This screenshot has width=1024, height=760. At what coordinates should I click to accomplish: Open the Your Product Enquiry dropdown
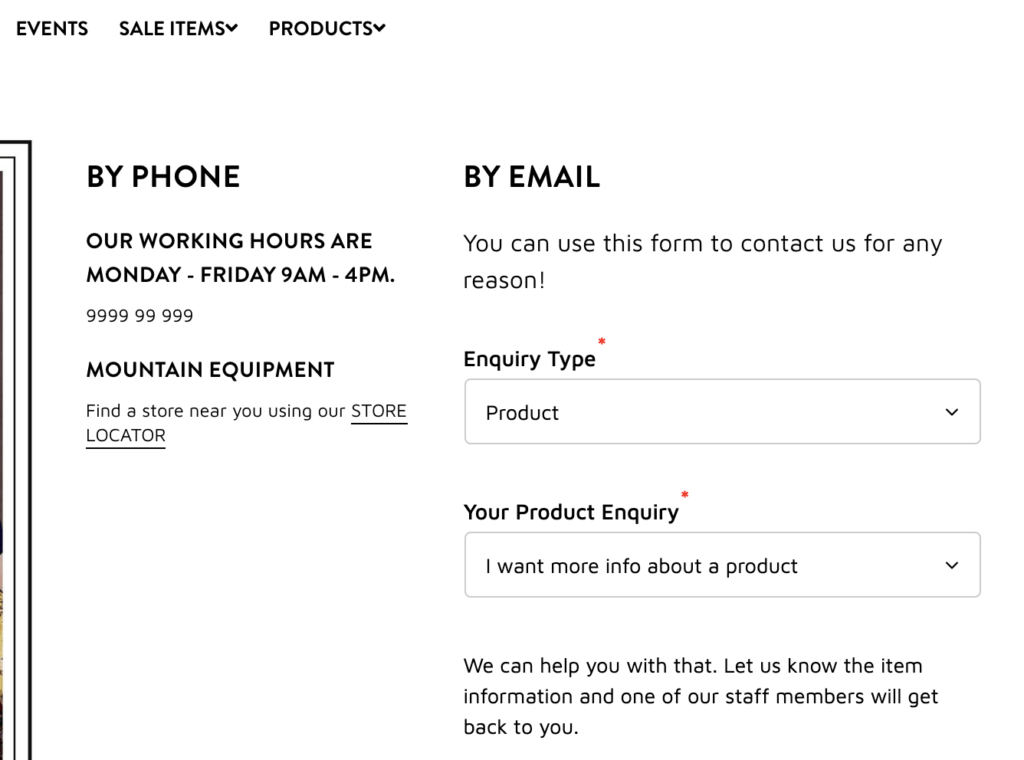722,565
